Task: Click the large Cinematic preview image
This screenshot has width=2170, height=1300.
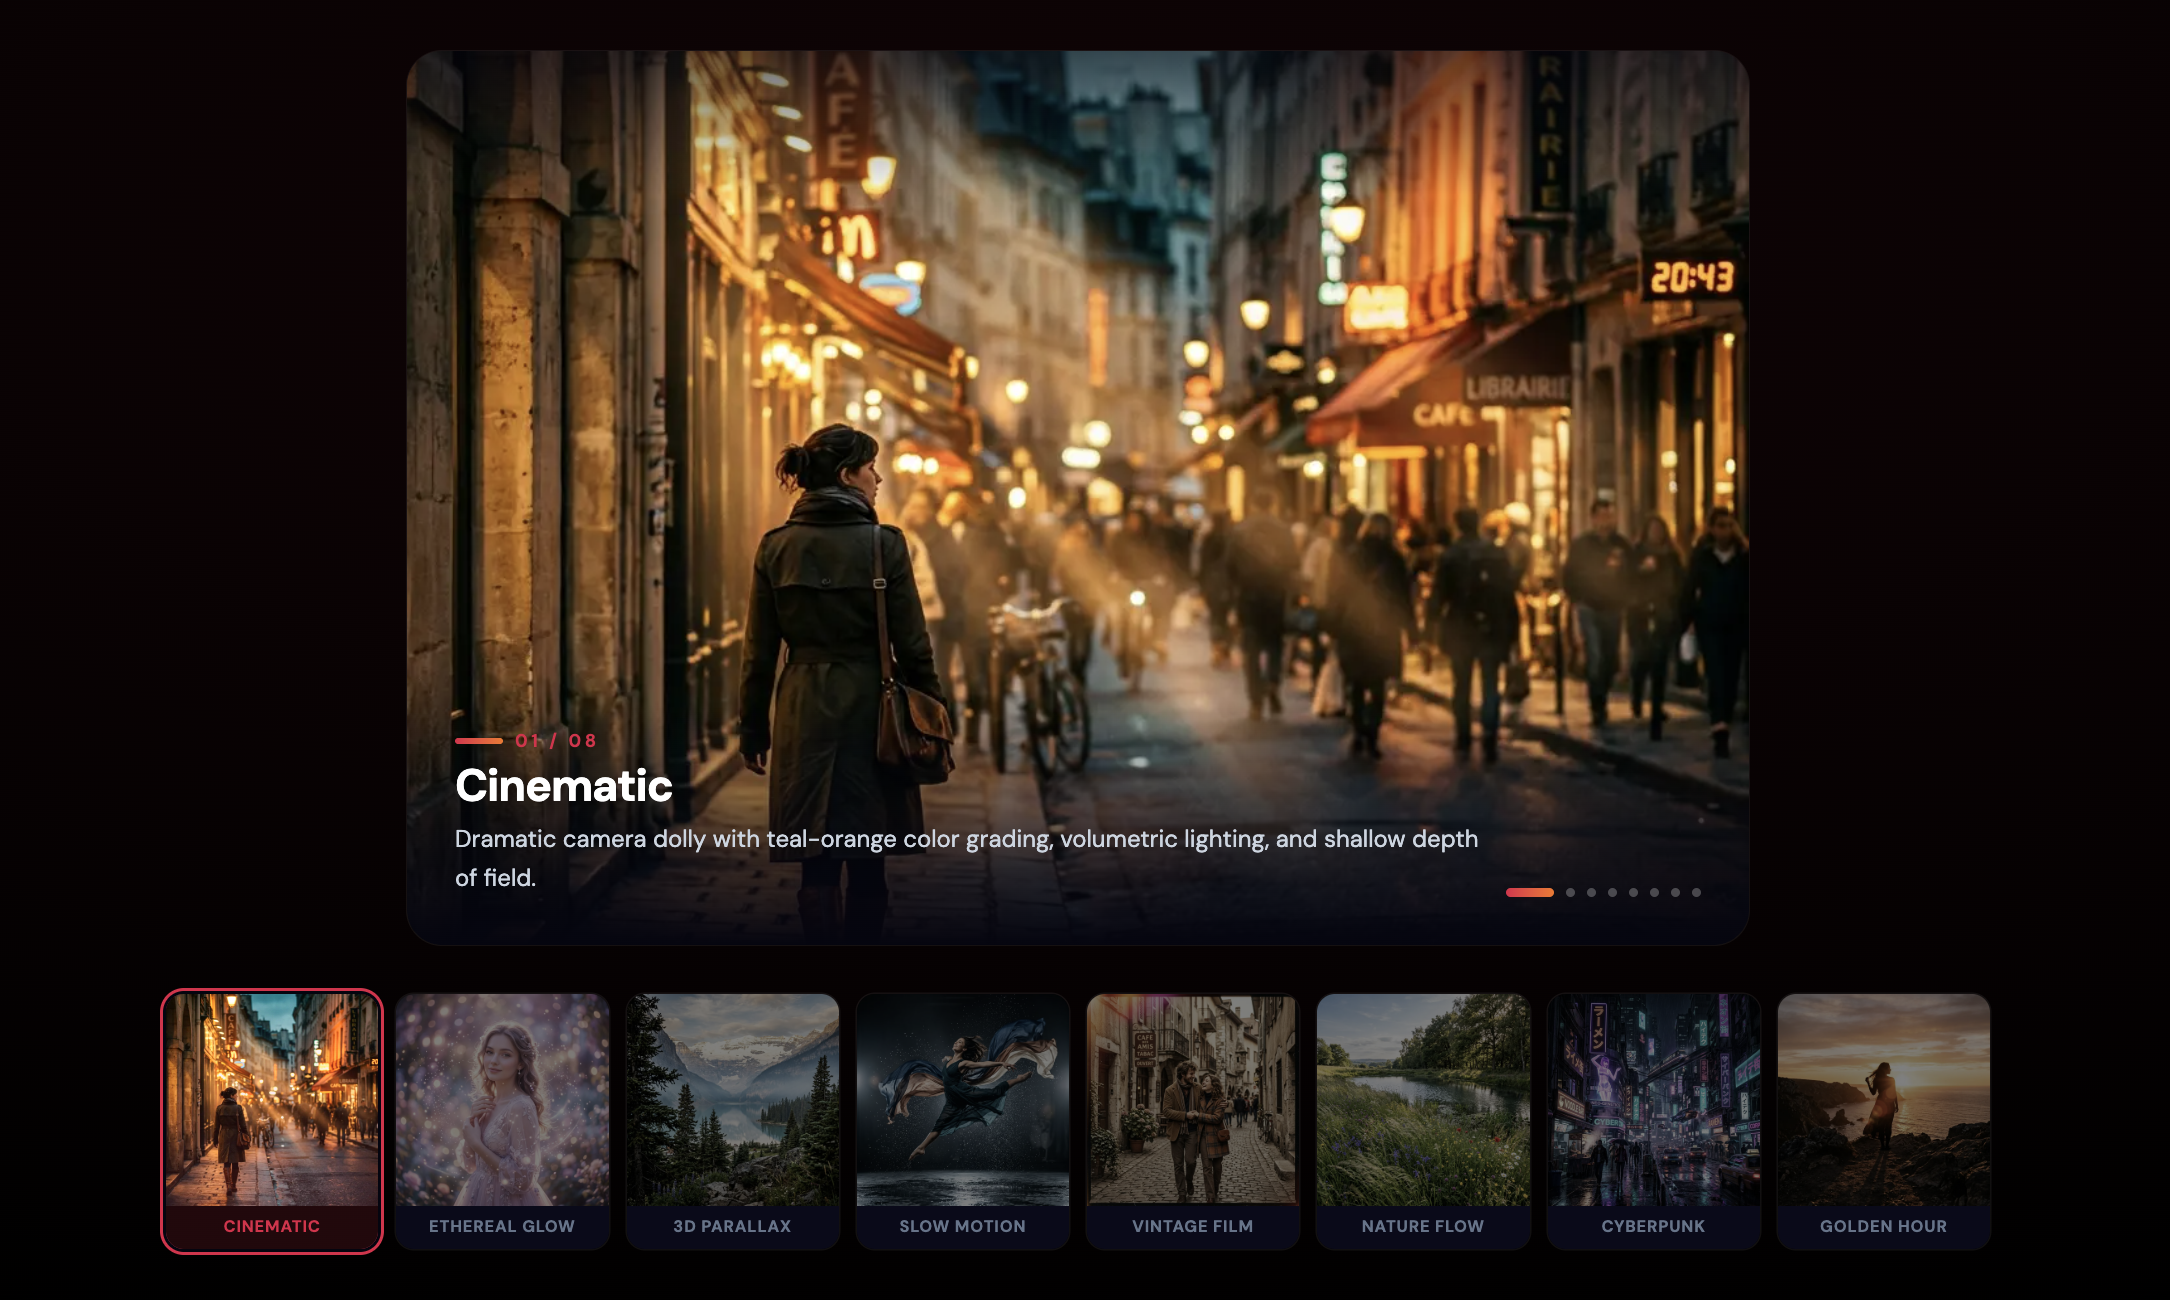Action: [1077, 400]
